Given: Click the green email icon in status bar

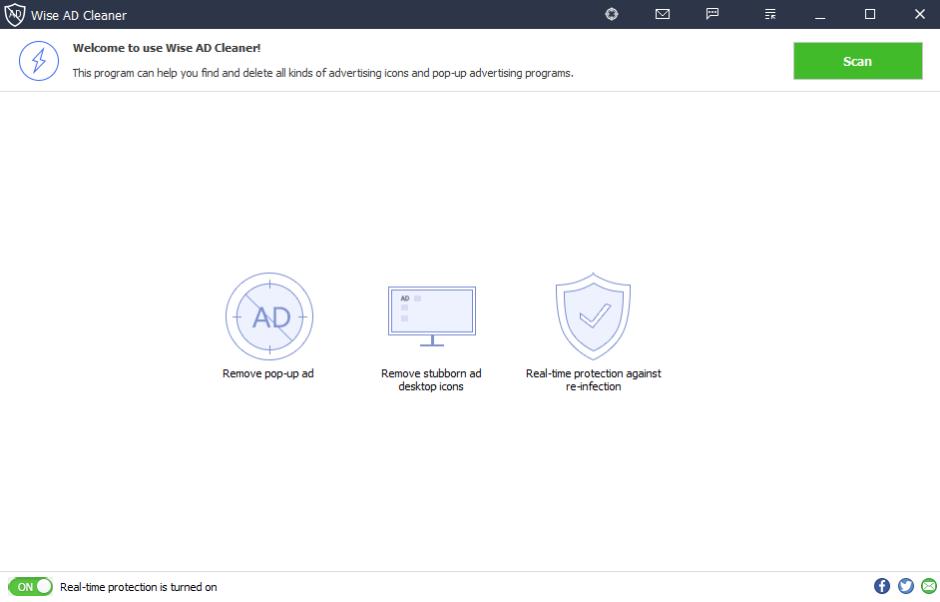Looking at the screenshot, I should tap(929, 586).
